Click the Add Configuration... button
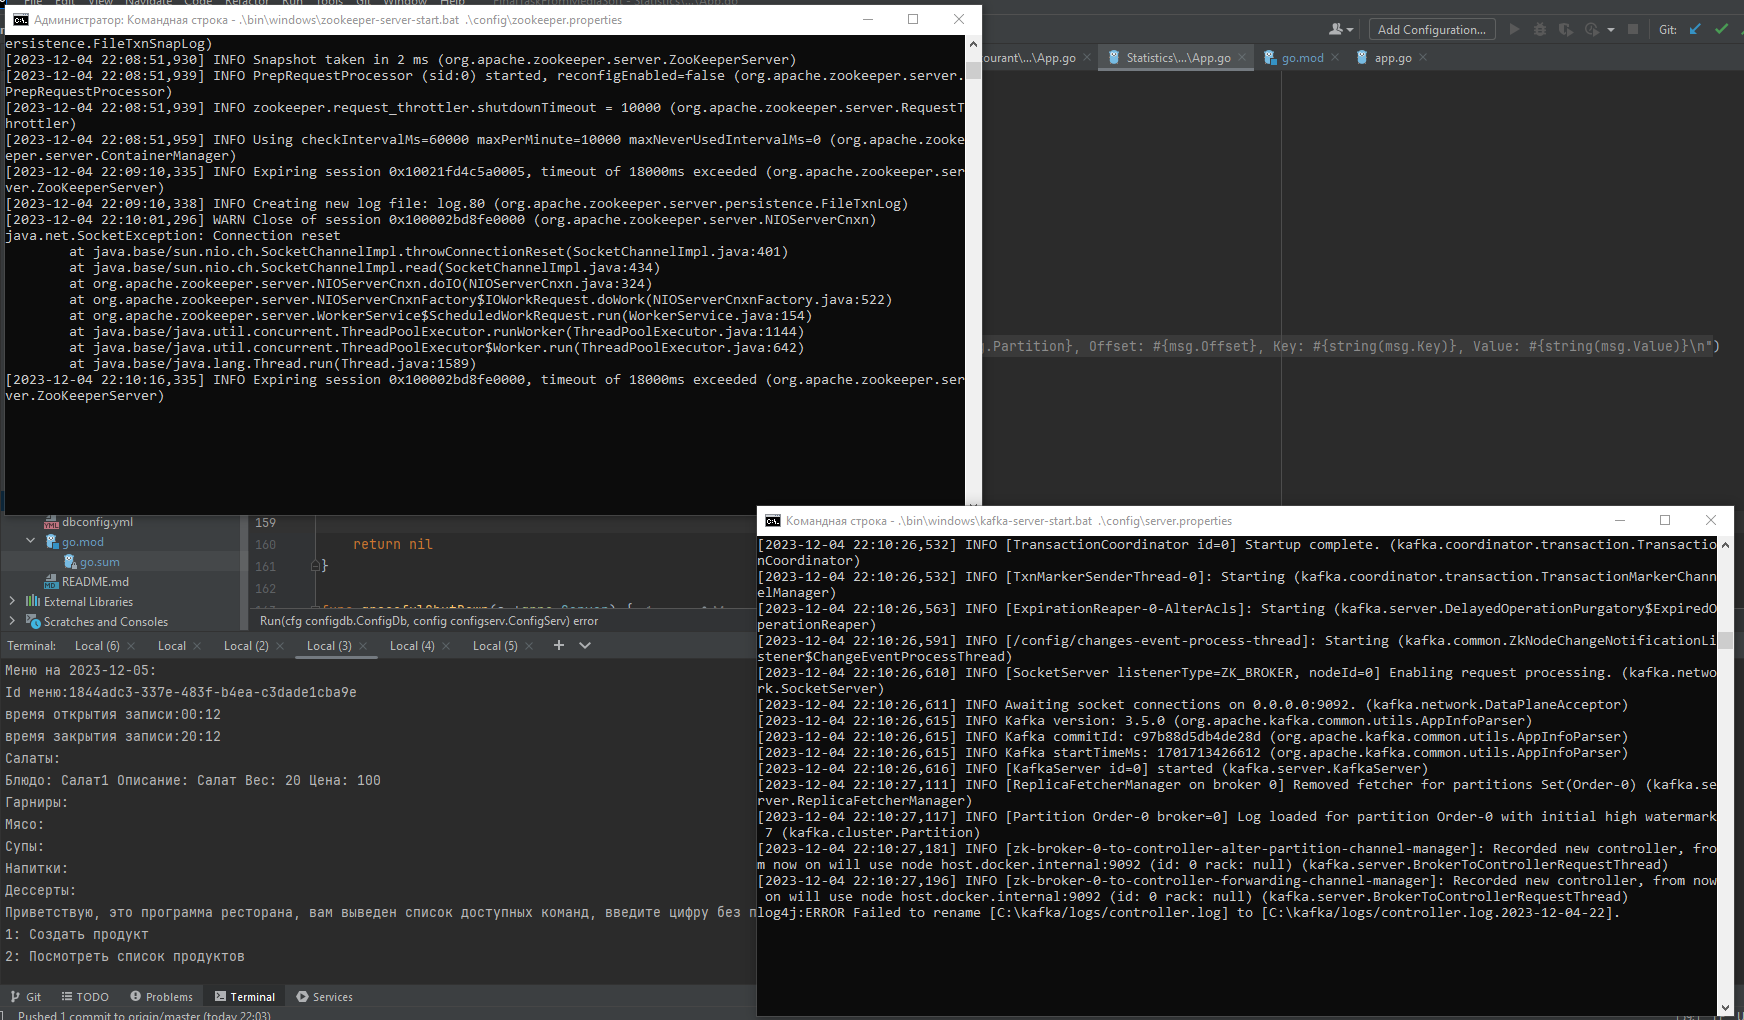This screenshot has height=1020, width=1744. coord(1432,30)
